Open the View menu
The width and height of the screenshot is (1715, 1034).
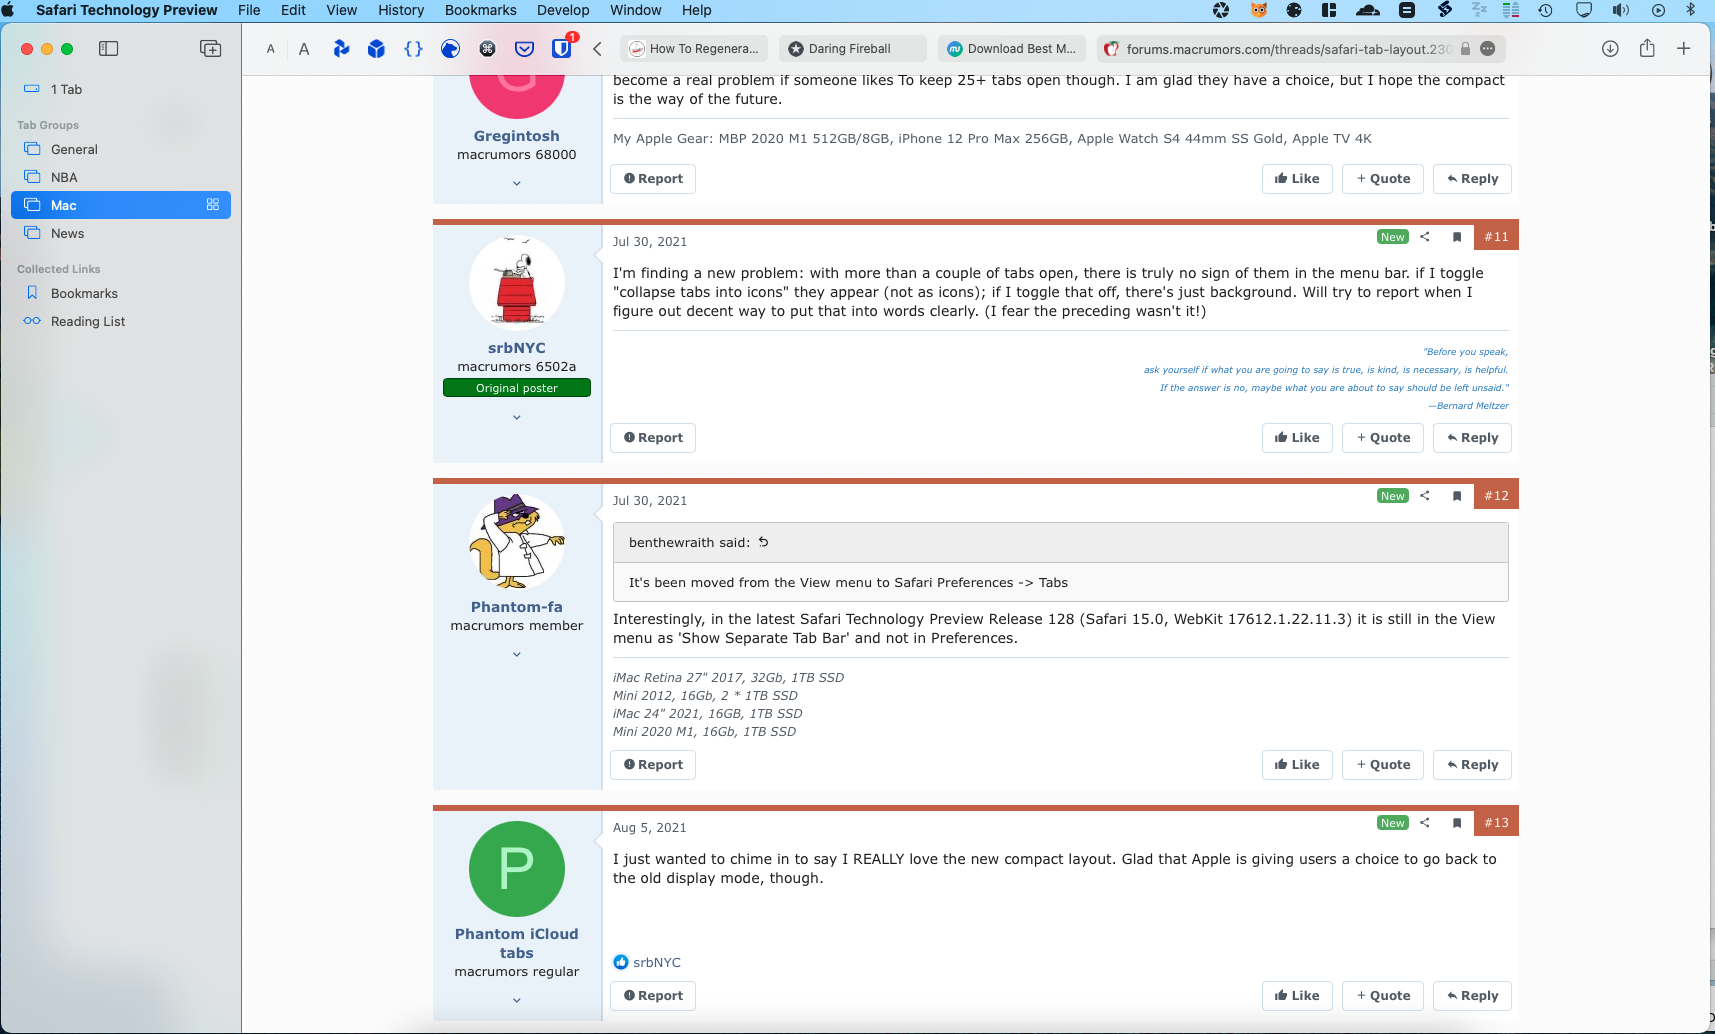click(x=341, y=10)
